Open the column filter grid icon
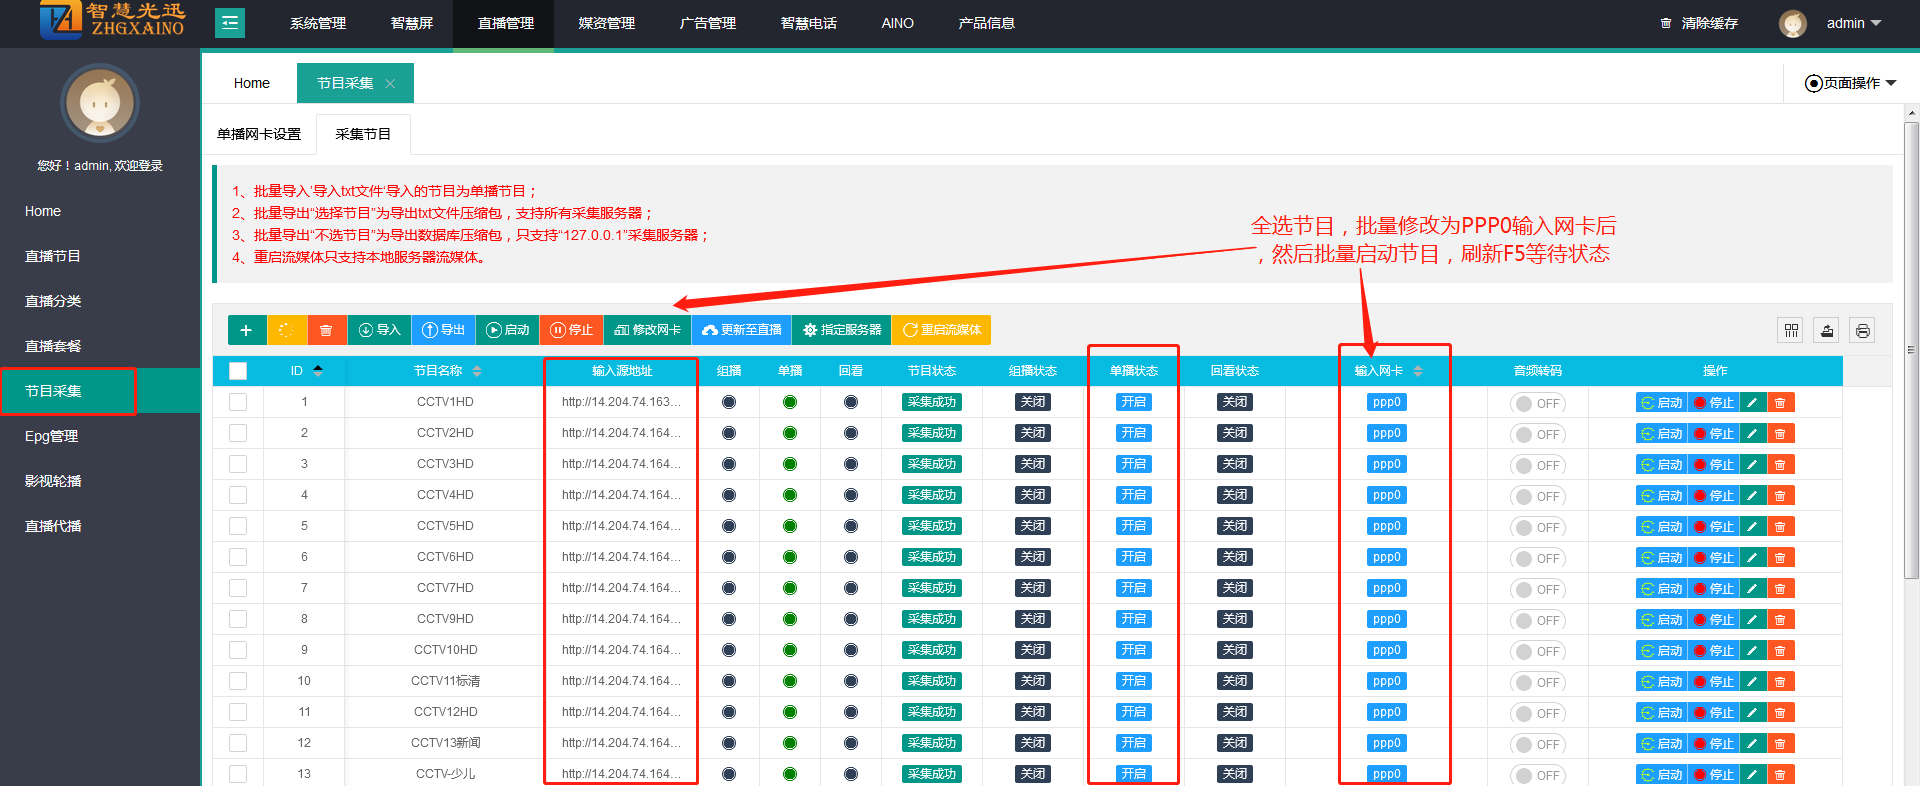This screenshot has width=1920, height=786. (1791, 331)
